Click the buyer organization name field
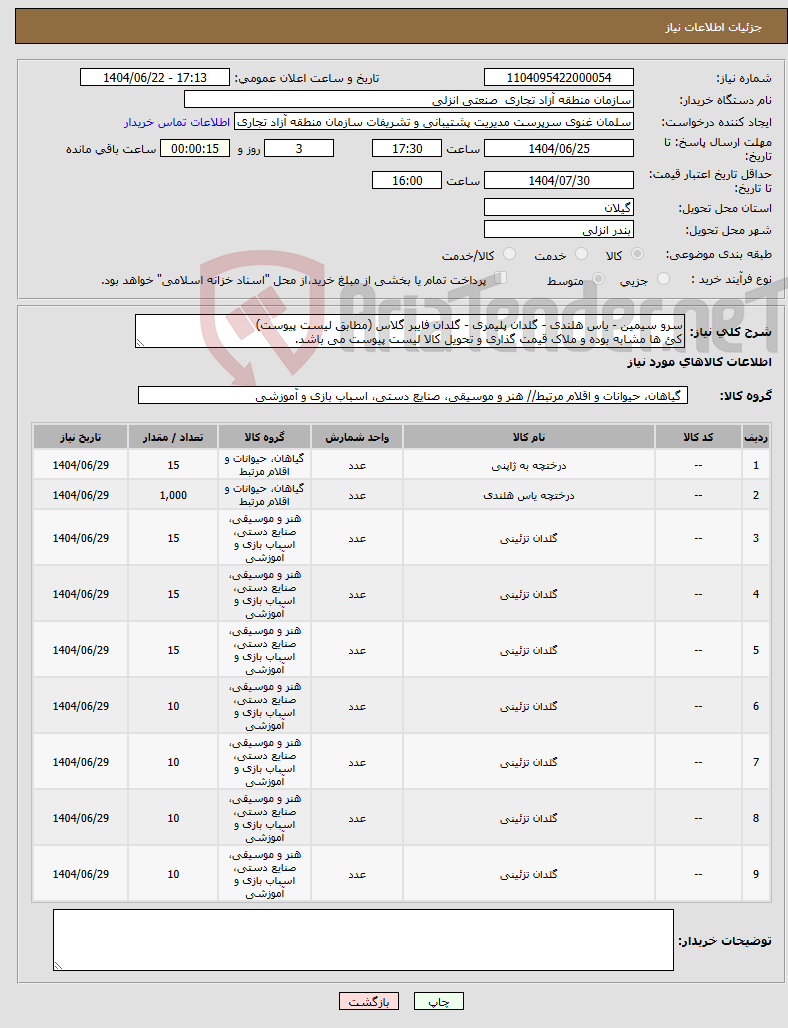This screenshot has width=788, height=1028. coord(409,100)
